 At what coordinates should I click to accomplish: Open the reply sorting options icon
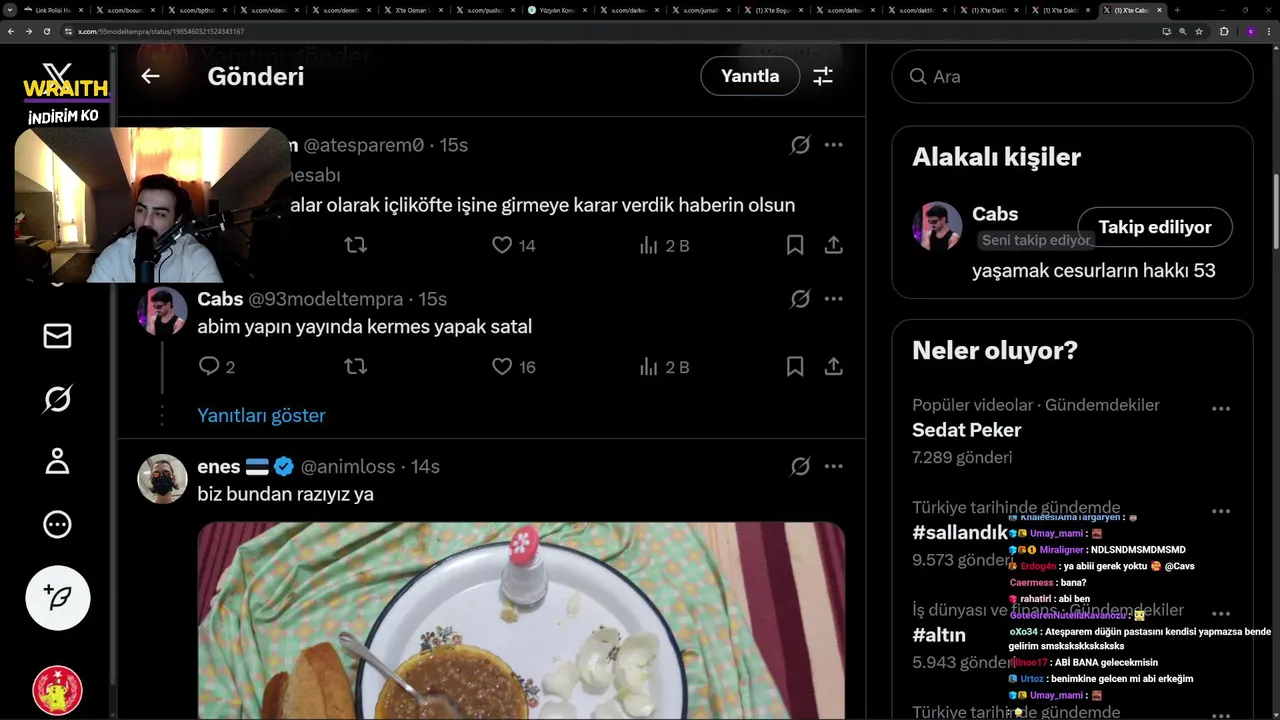pos(823,76)
